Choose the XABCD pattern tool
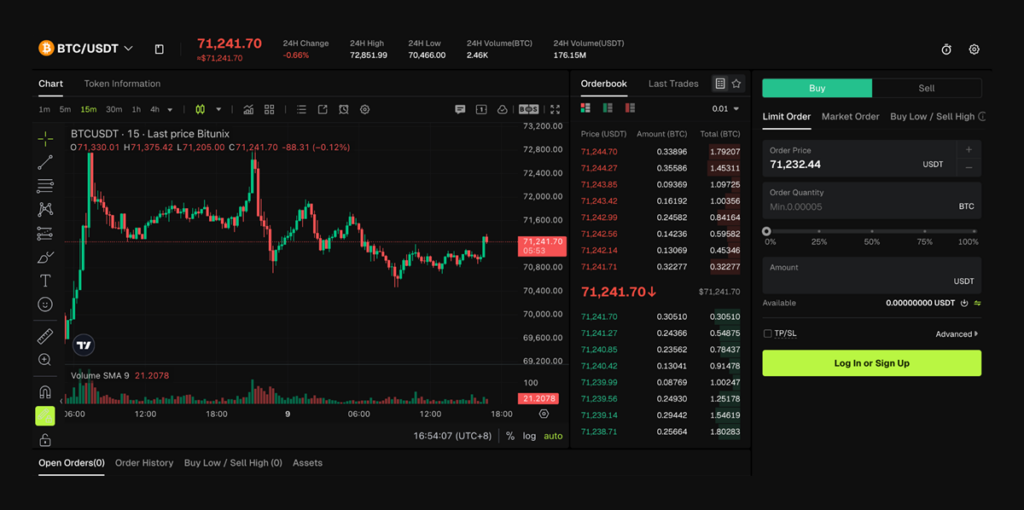 (45, 209)
